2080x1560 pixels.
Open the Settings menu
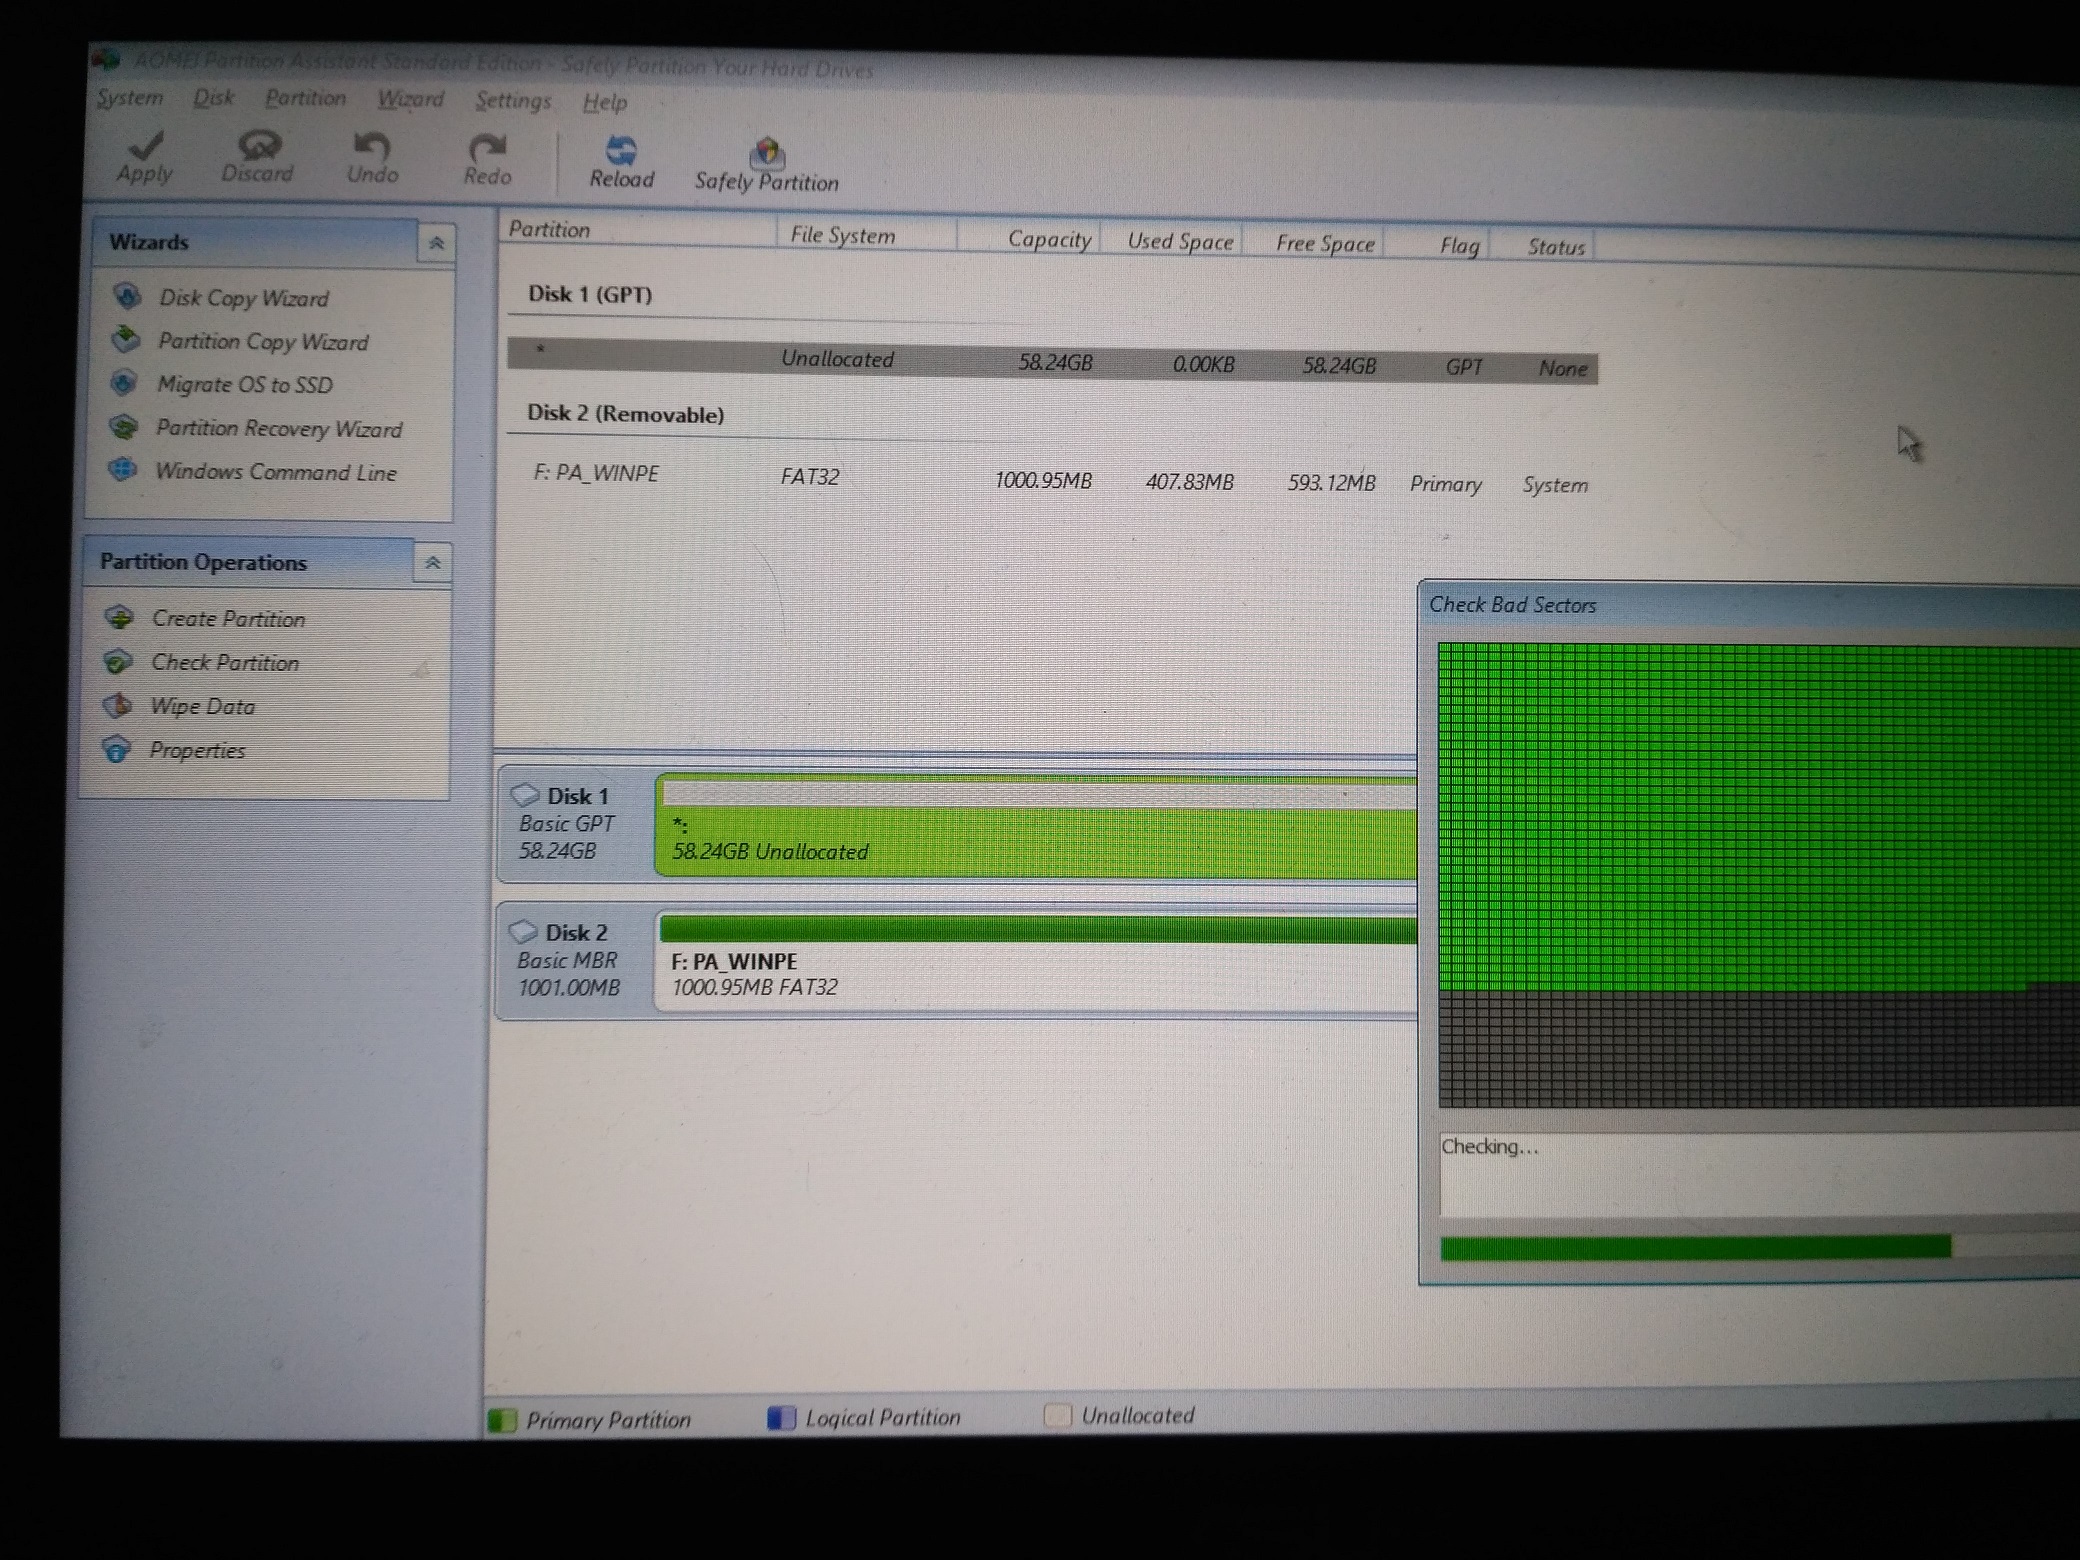(x=513, y=101)
